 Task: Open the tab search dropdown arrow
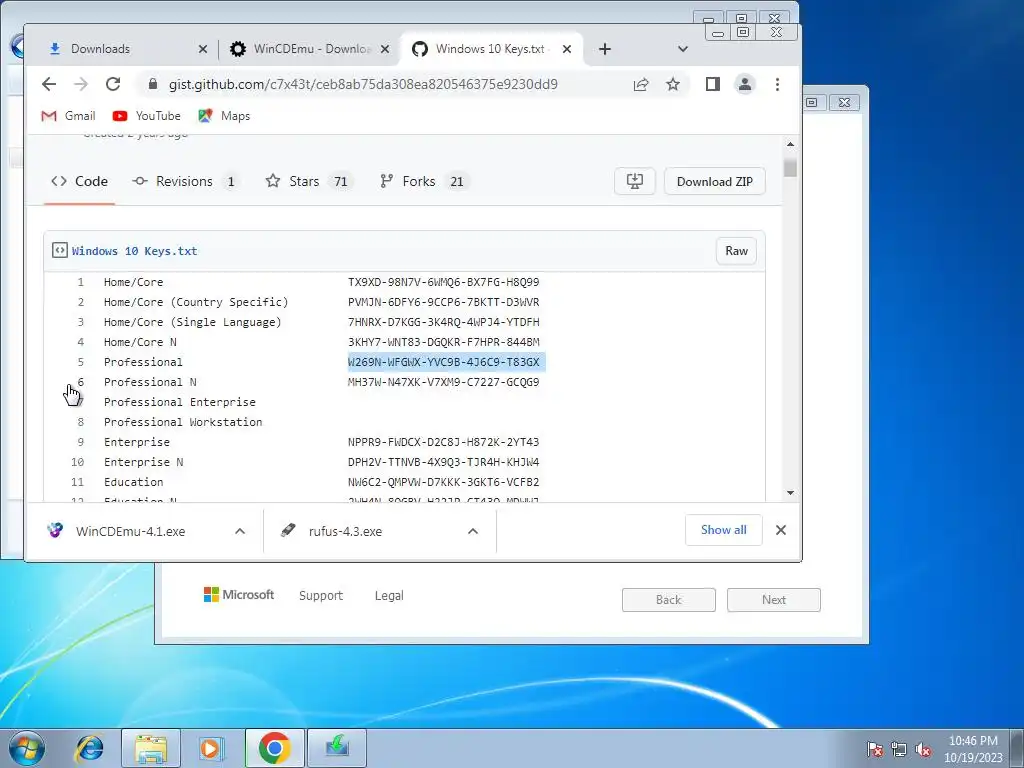683,49
